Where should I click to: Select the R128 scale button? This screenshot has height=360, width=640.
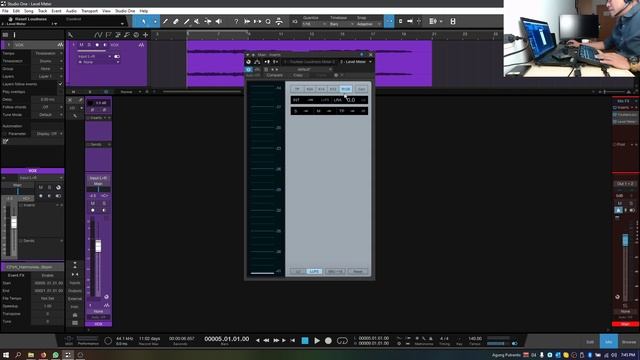tap(346, 89)
